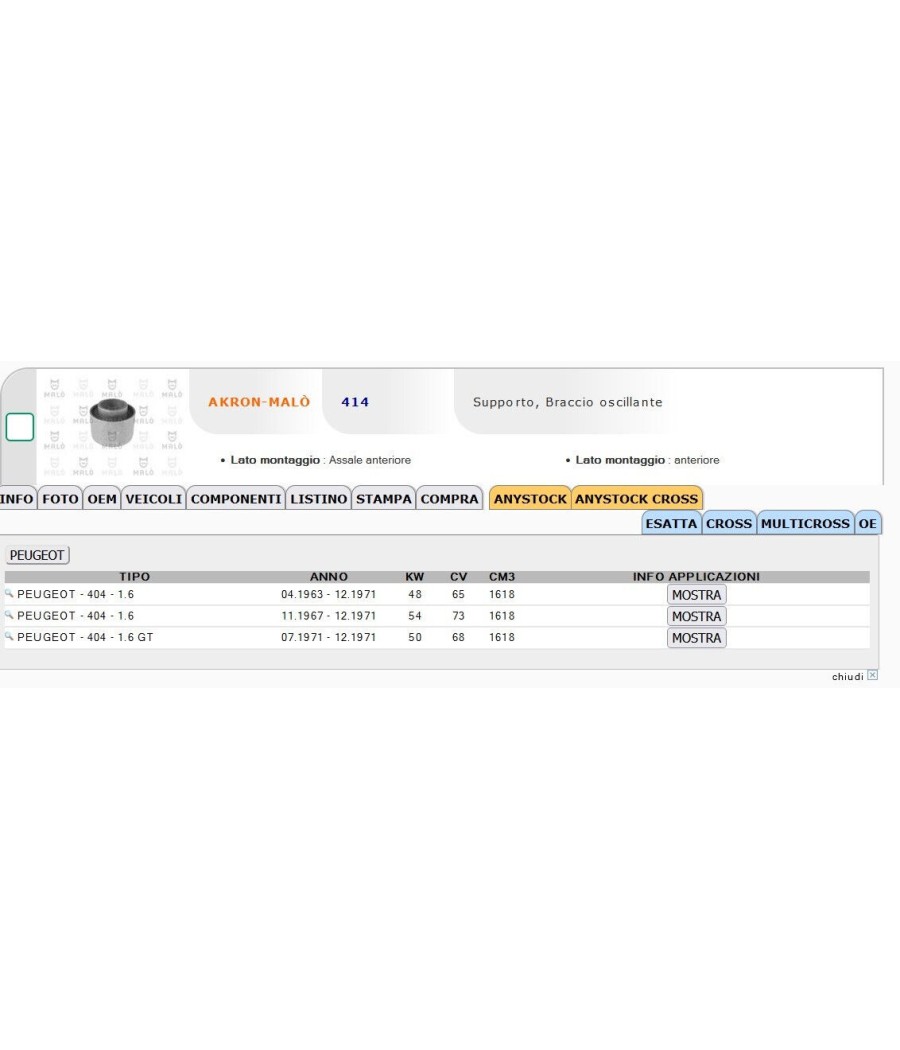The height and width of the screenshot is (1050, 900).
Task: Switch to the ESATTA tab
Action: point(672,524)
